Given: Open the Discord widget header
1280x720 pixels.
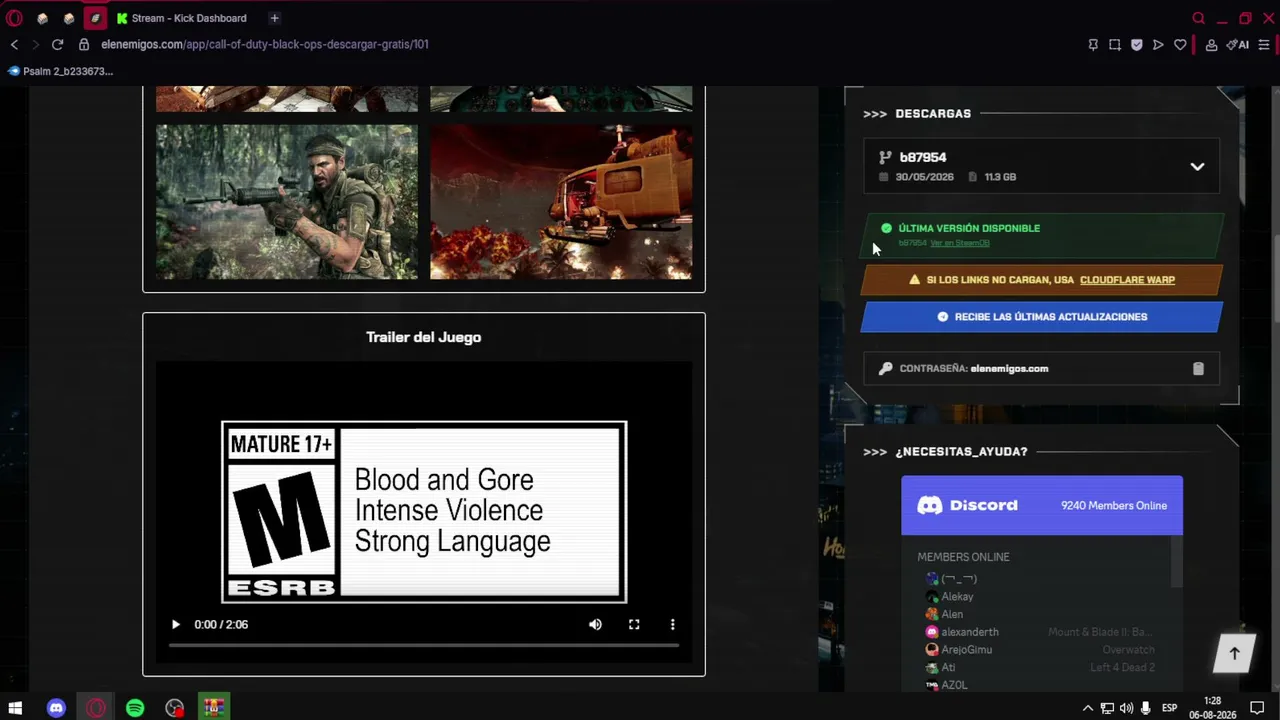Looking at the screenshot, I should 1042,505.
